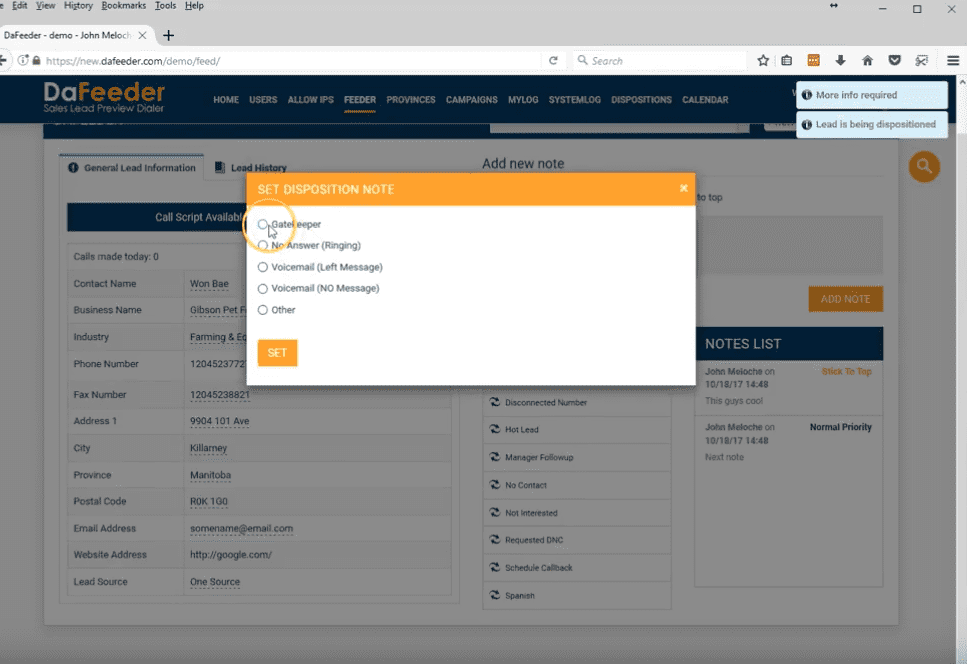
Task: Open a new browser tab
Action: (x=168, y=35)
